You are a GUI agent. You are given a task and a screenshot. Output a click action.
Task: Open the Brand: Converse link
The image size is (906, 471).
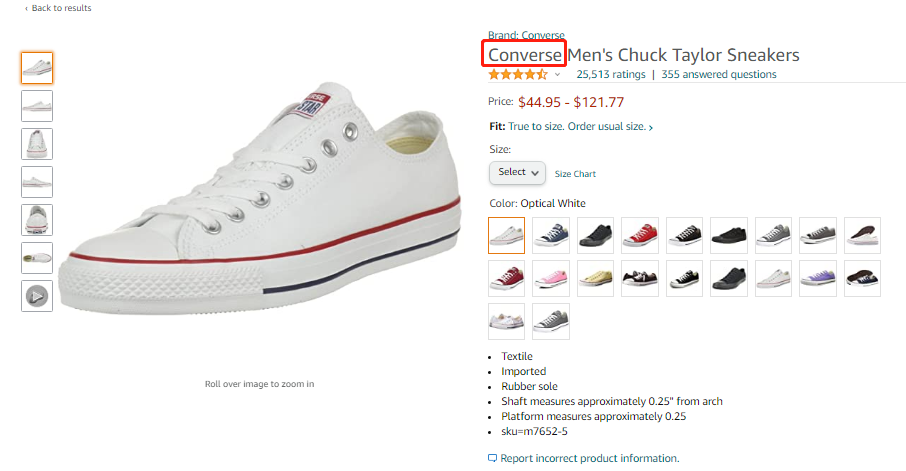click(526, 35)
